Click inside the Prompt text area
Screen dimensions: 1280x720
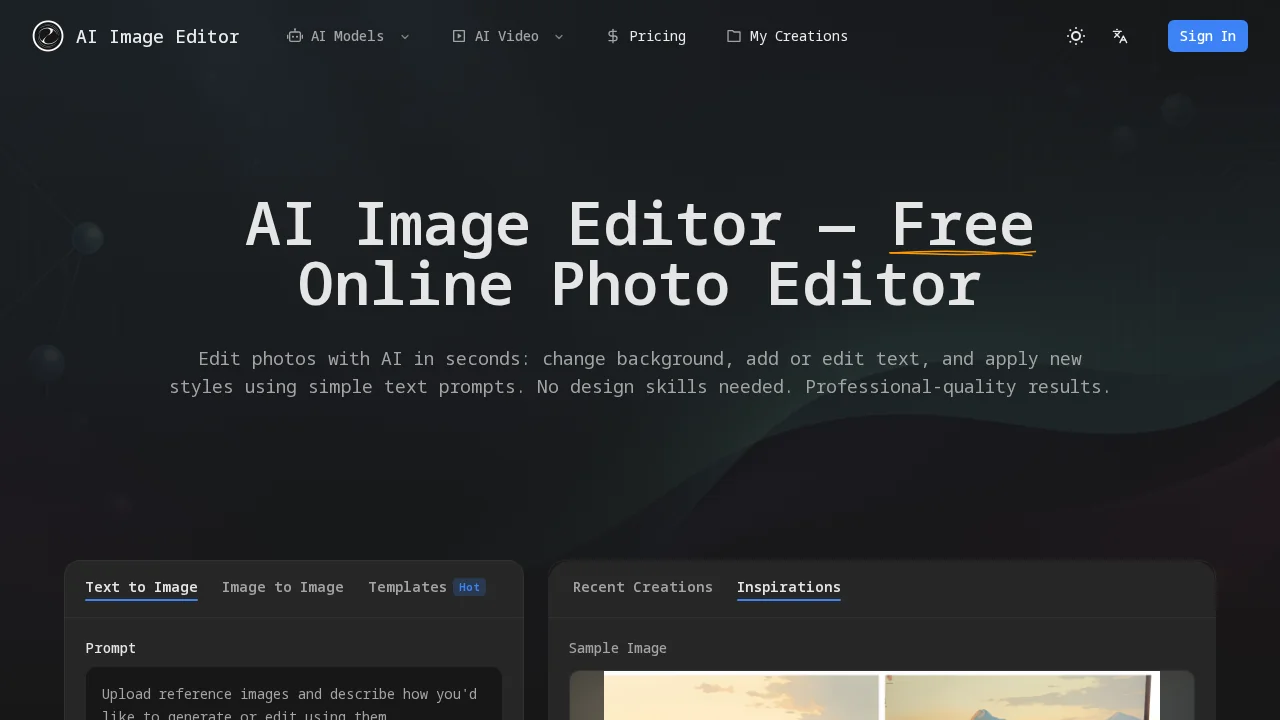[x=294, y=700]
